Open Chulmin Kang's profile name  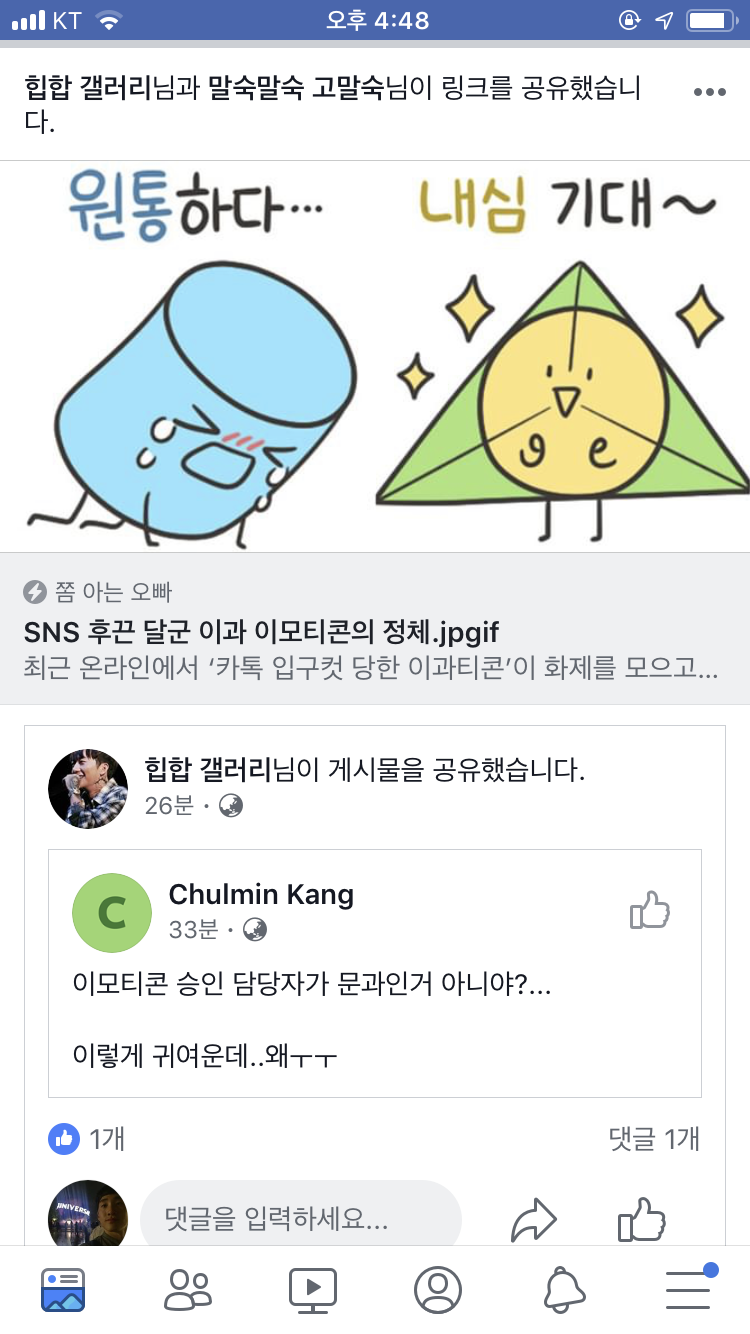coord(261,893)
